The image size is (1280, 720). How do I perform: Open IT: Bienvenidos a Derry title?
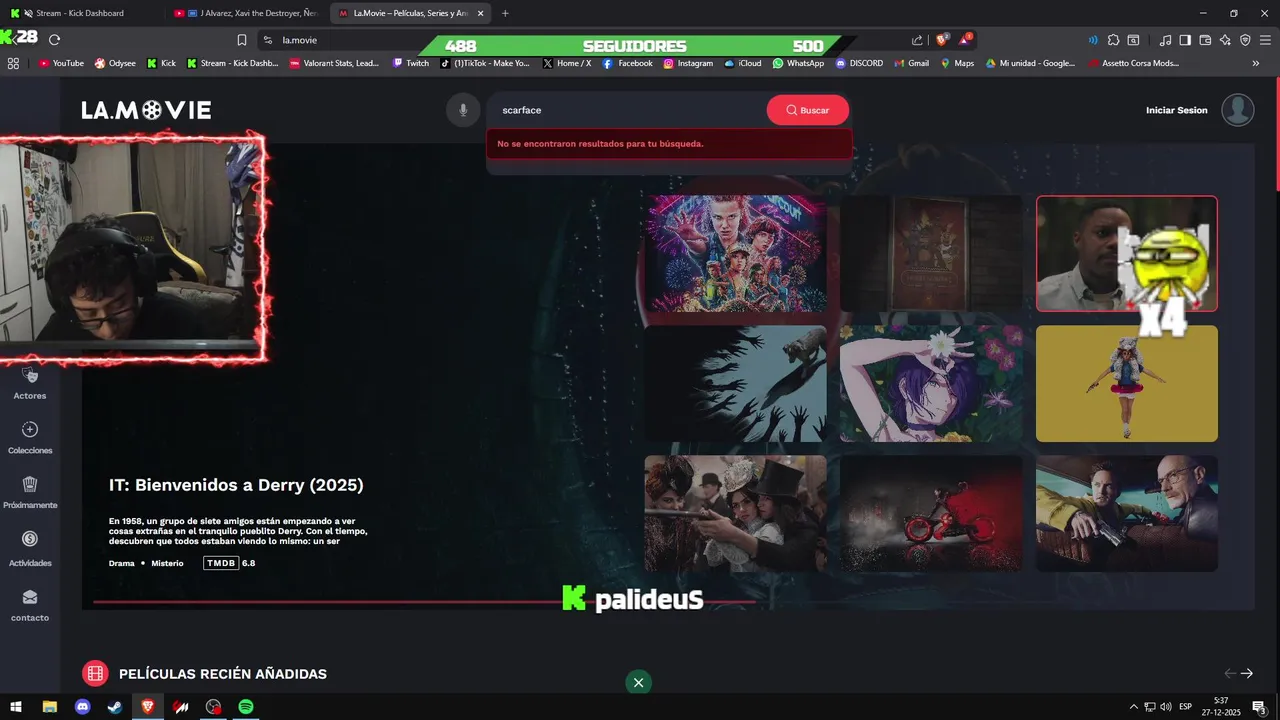(x=236, y=485)
